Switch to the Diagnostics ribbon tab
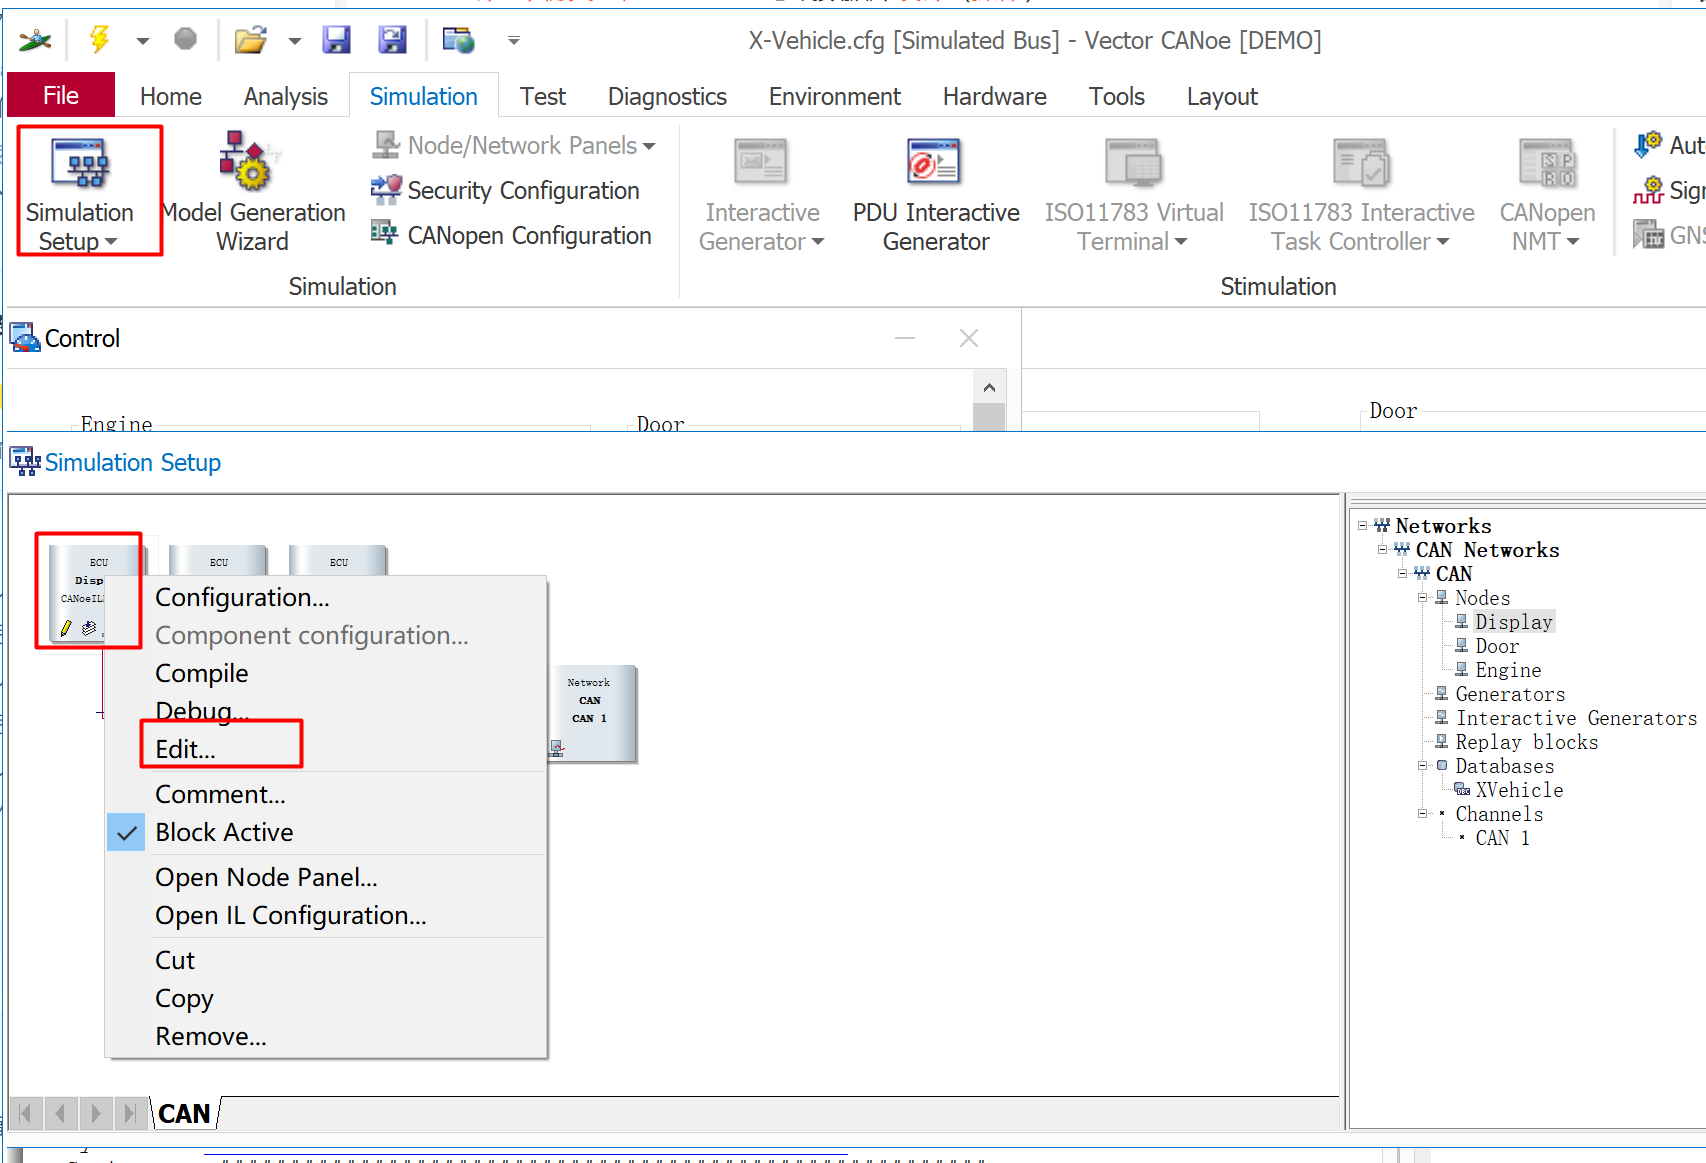This screenshot has height=1163, width=1706. (x=666, y=95)
